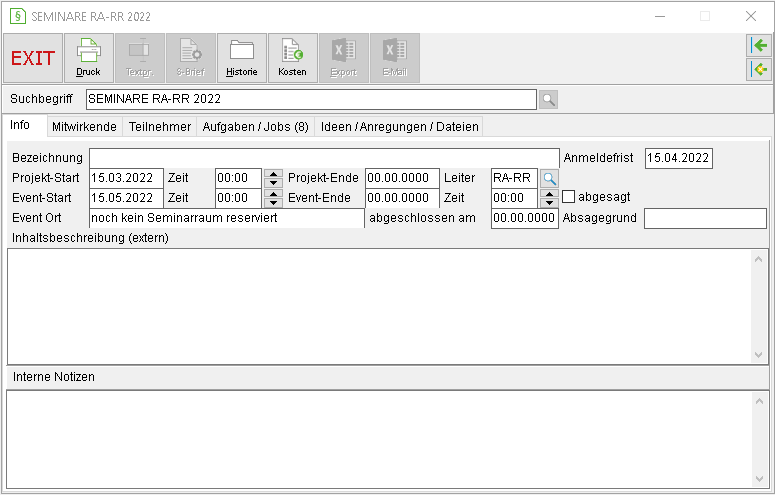This screenshot has height=495, width=775.
Task: Click the Event Ort field
Action: coord(227,218)
